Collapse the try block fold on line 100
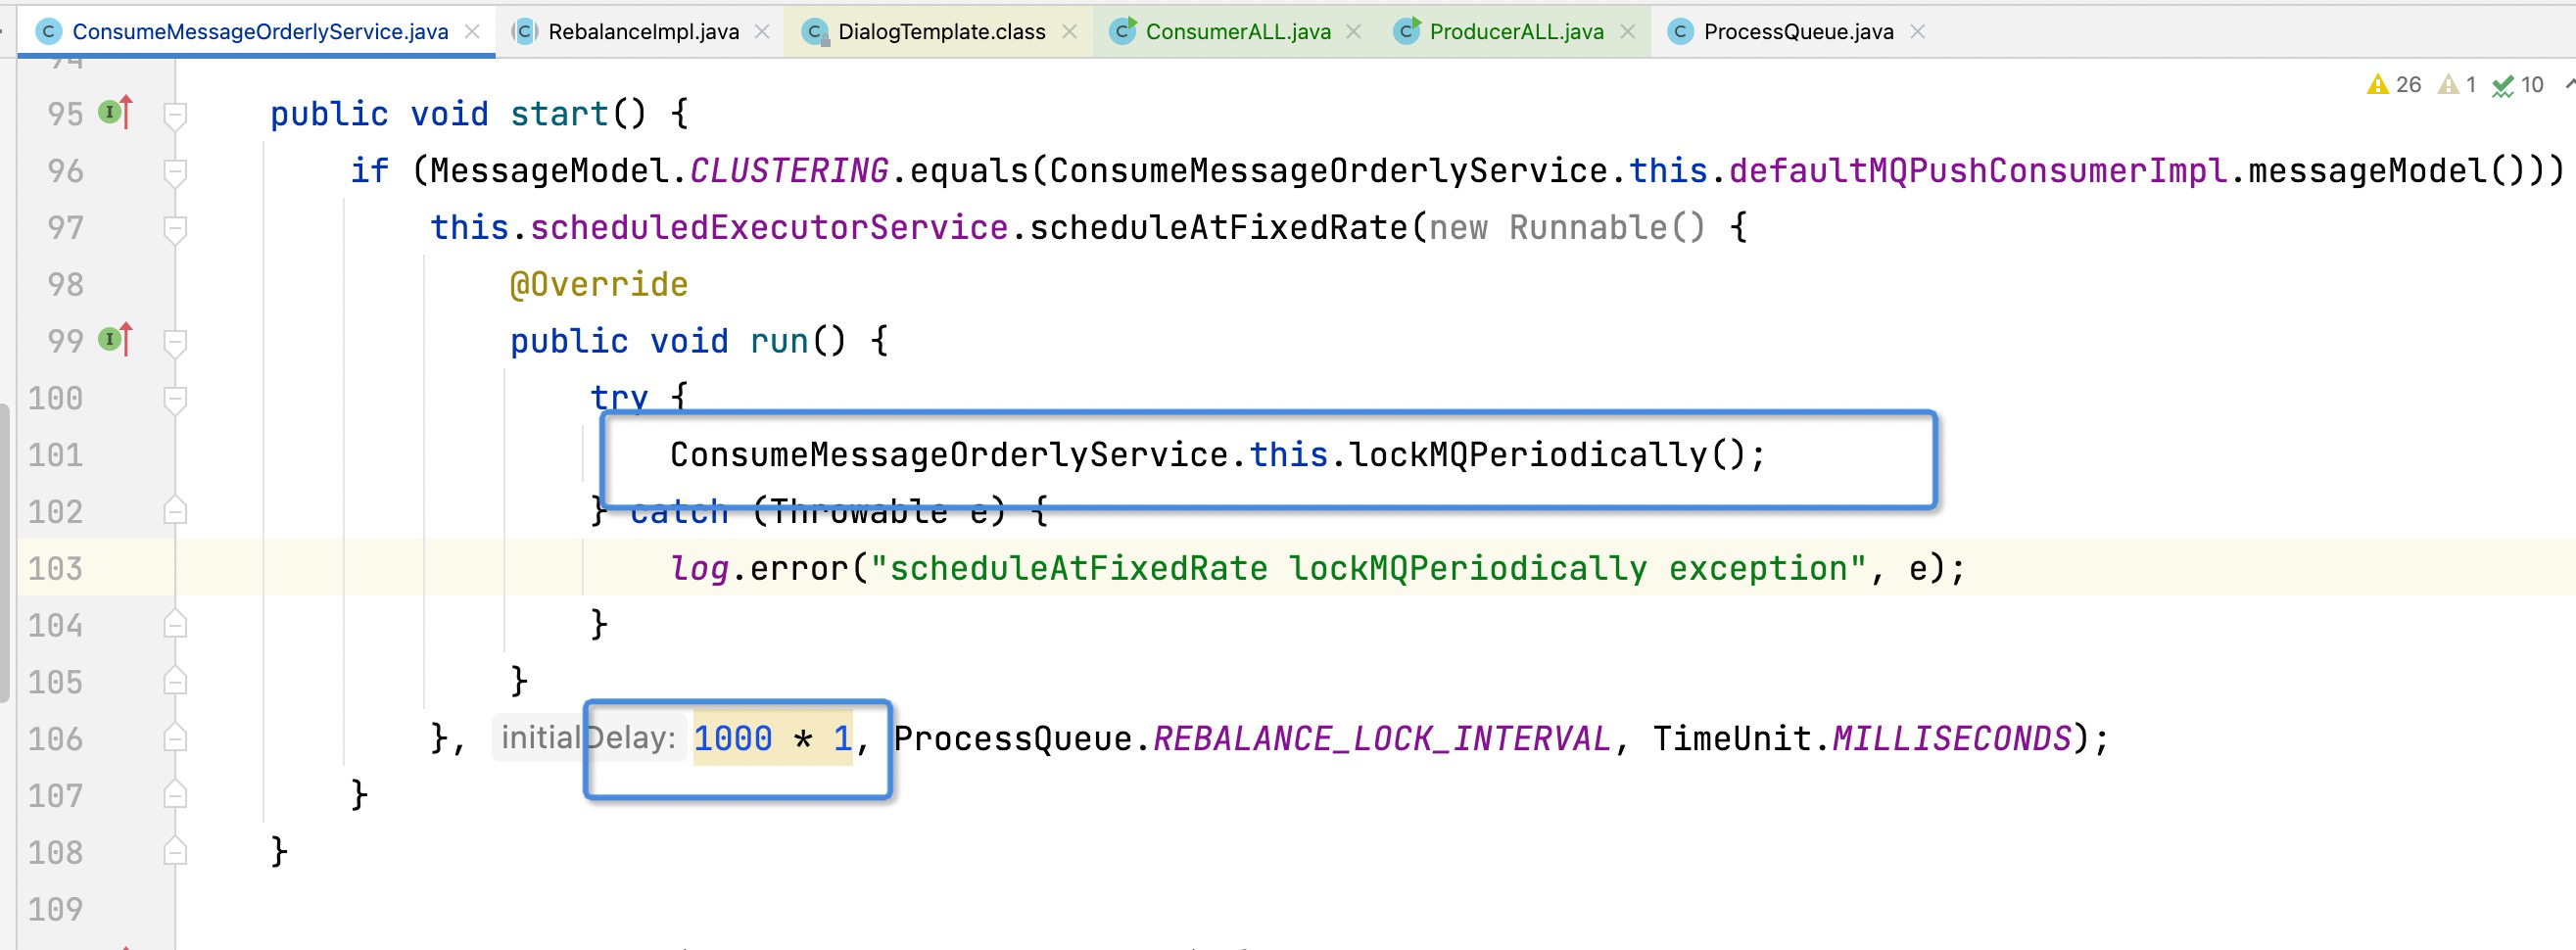 [x=175, y=400]
